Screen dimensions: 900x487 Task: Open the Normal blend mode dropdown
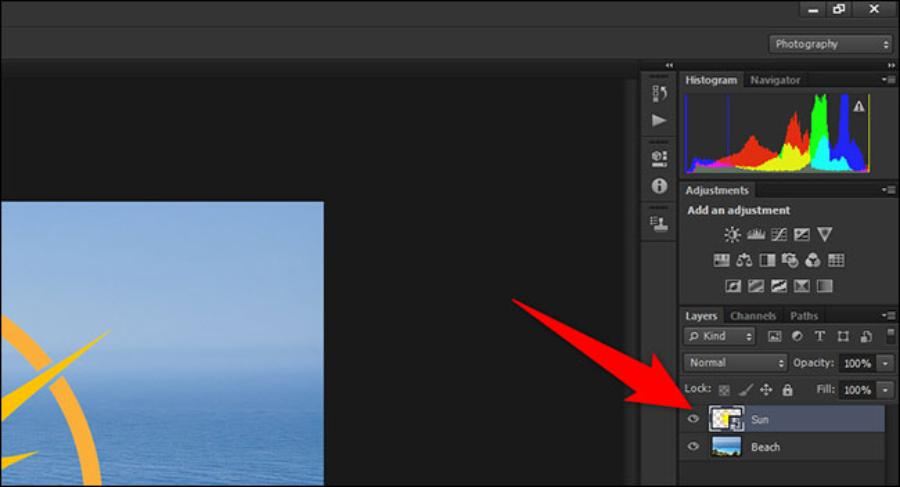click(x=735, y=363)
